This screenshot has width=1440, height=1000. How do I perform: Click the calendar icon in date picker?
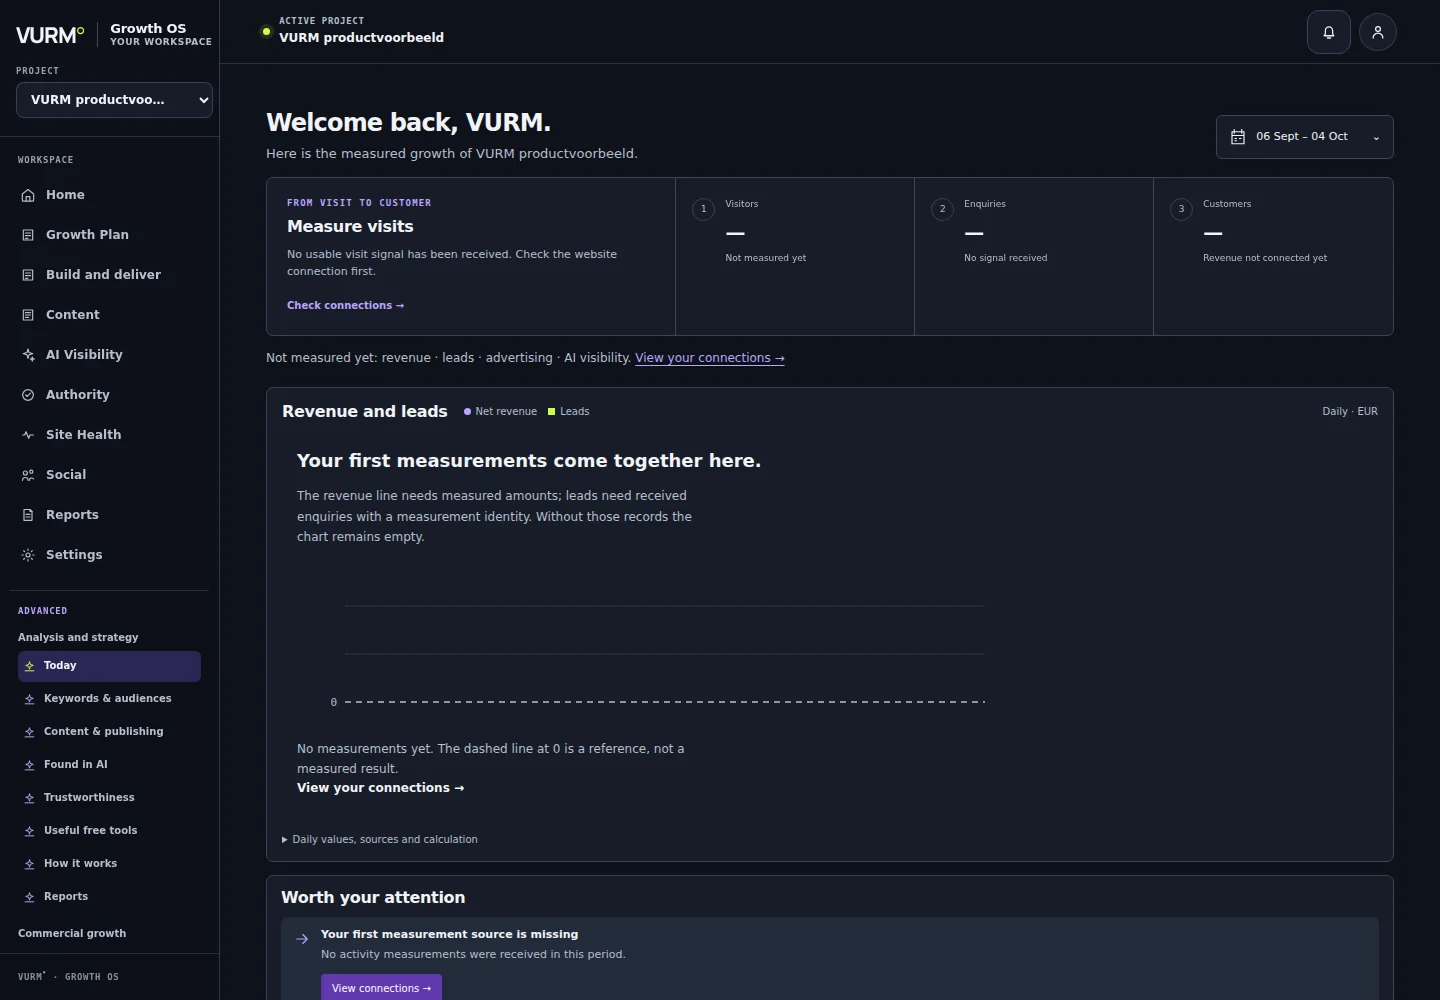pos(1238,137)
